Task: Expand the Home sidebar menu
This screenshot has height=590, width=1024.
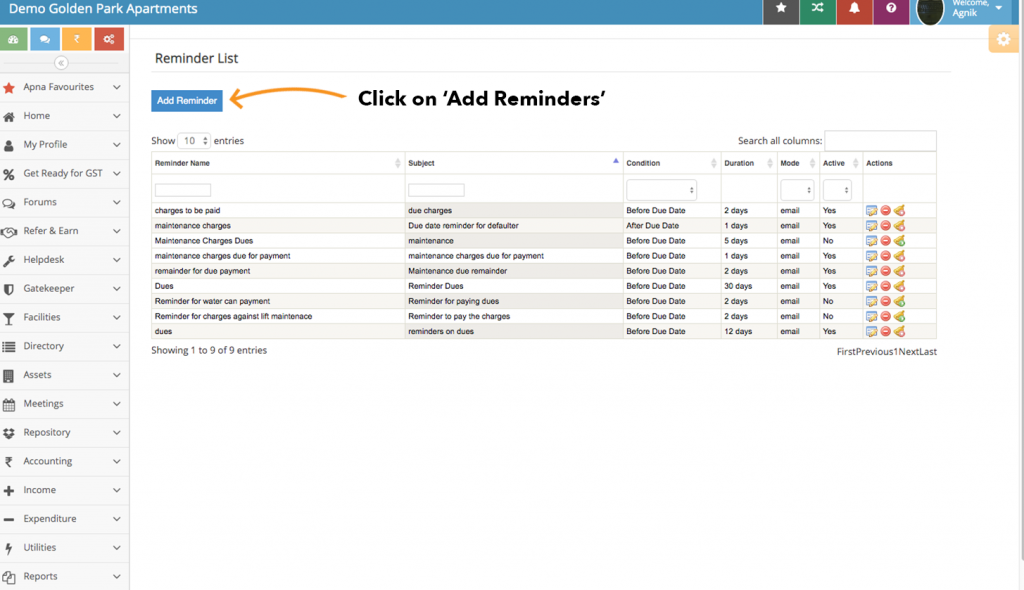Action: pos(64,116)
